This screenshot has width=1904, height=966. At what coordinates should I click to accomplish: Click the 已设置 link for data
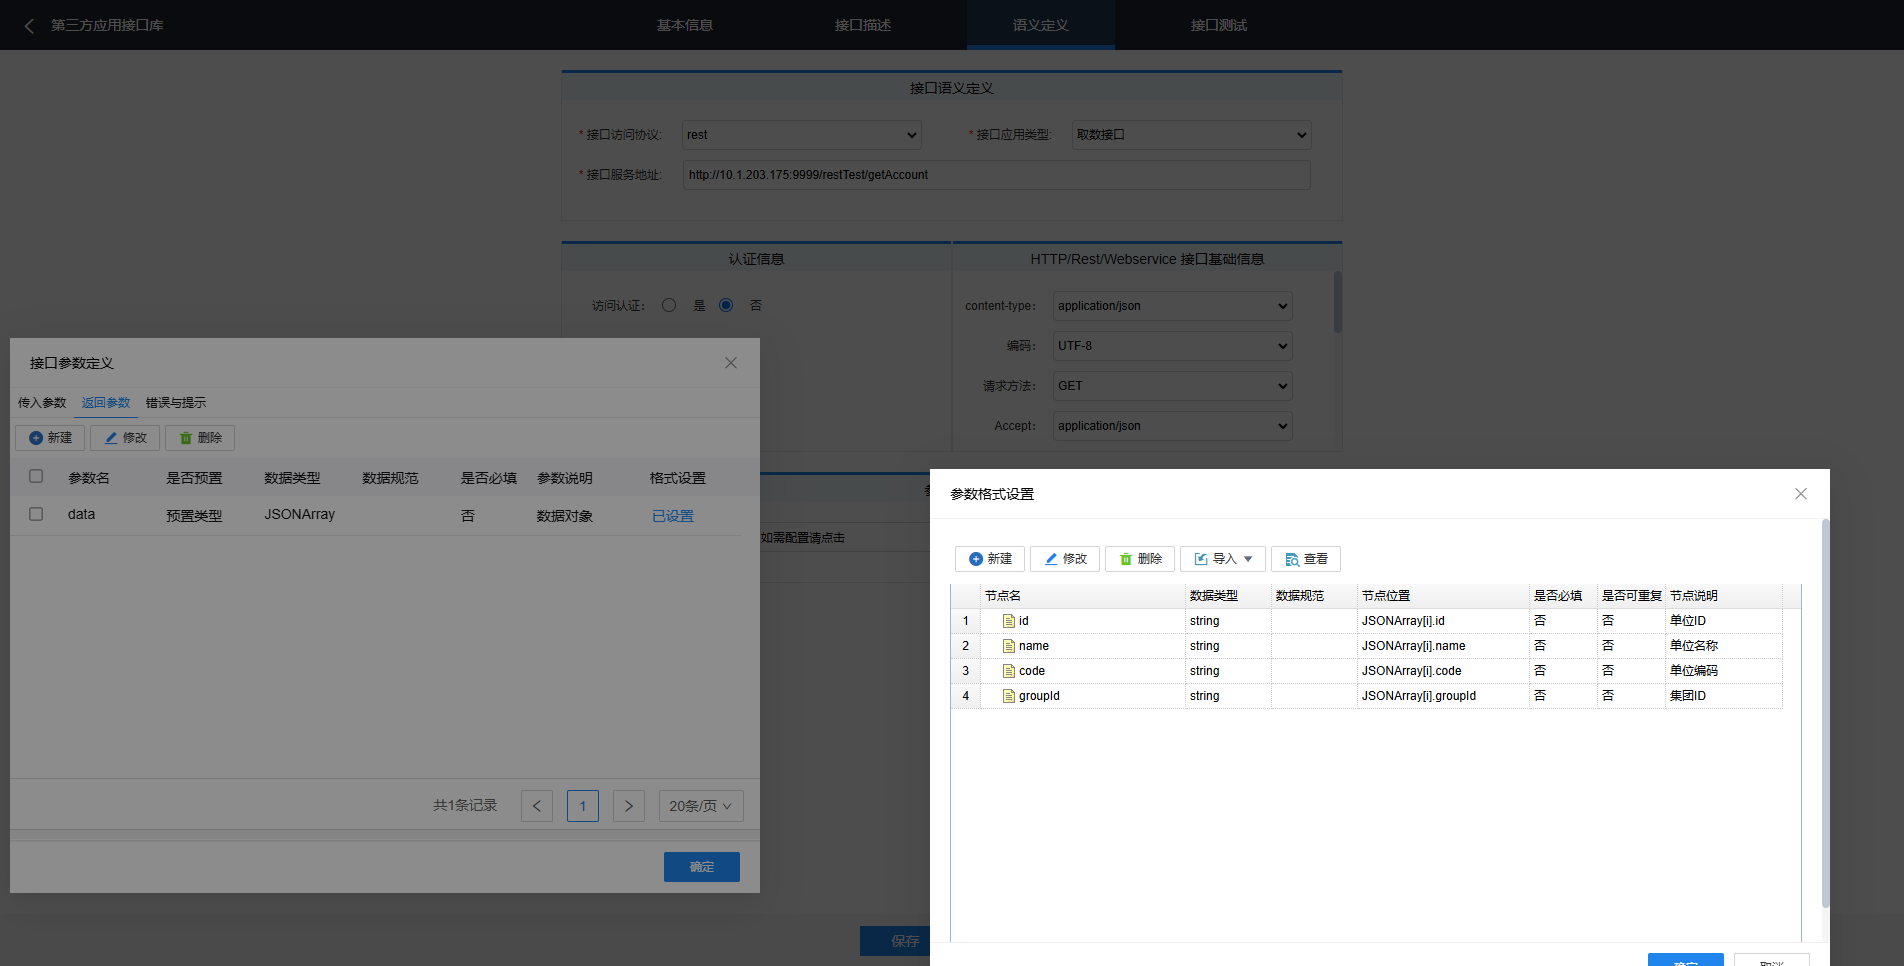click(673, 516)
